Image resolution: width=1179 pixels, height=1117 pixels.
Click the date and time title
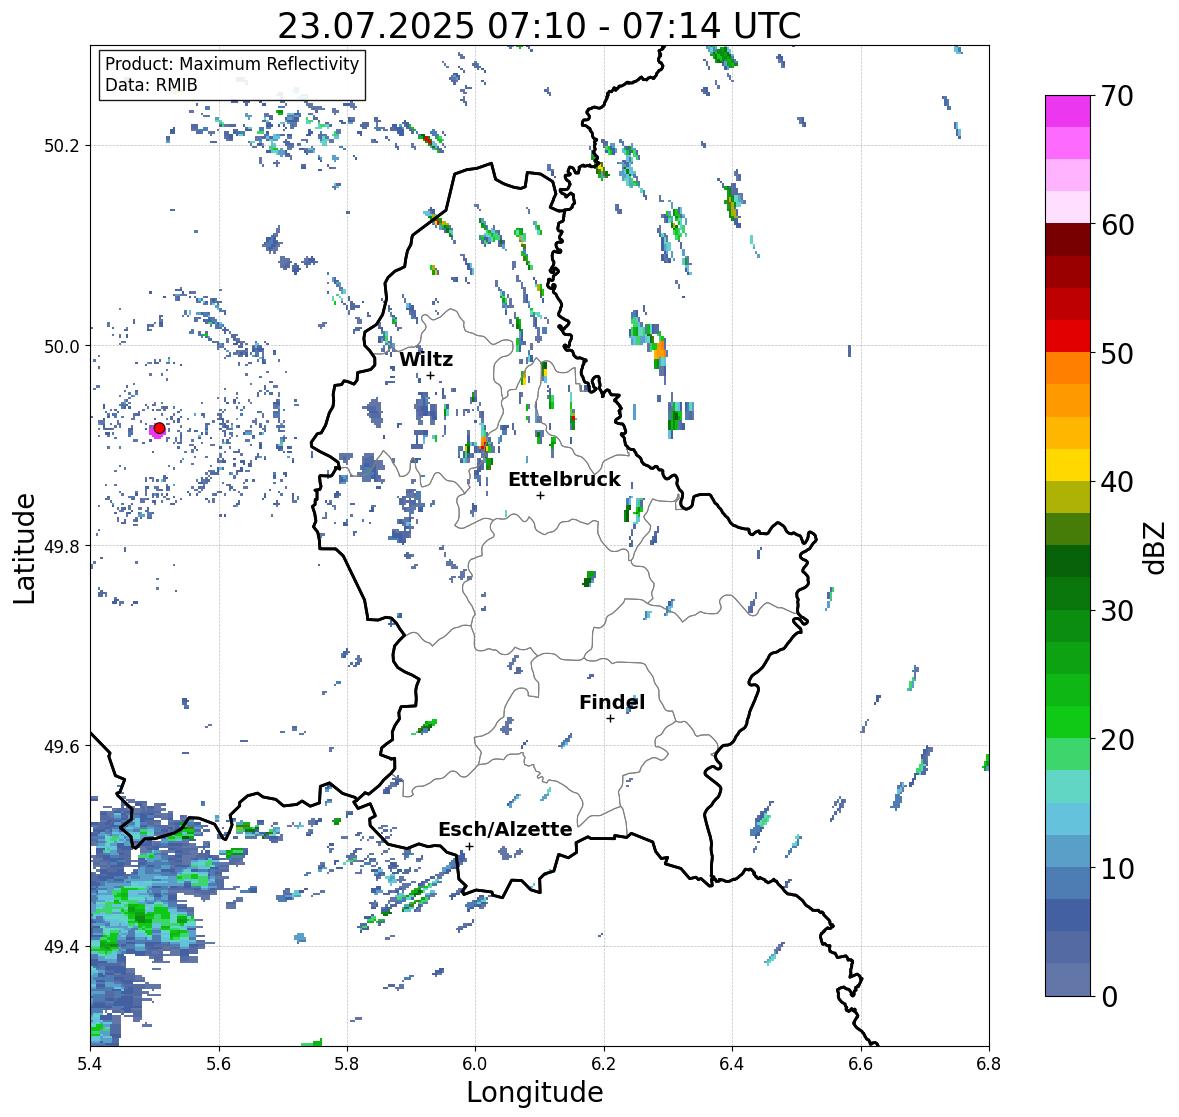tap(539, 26)
